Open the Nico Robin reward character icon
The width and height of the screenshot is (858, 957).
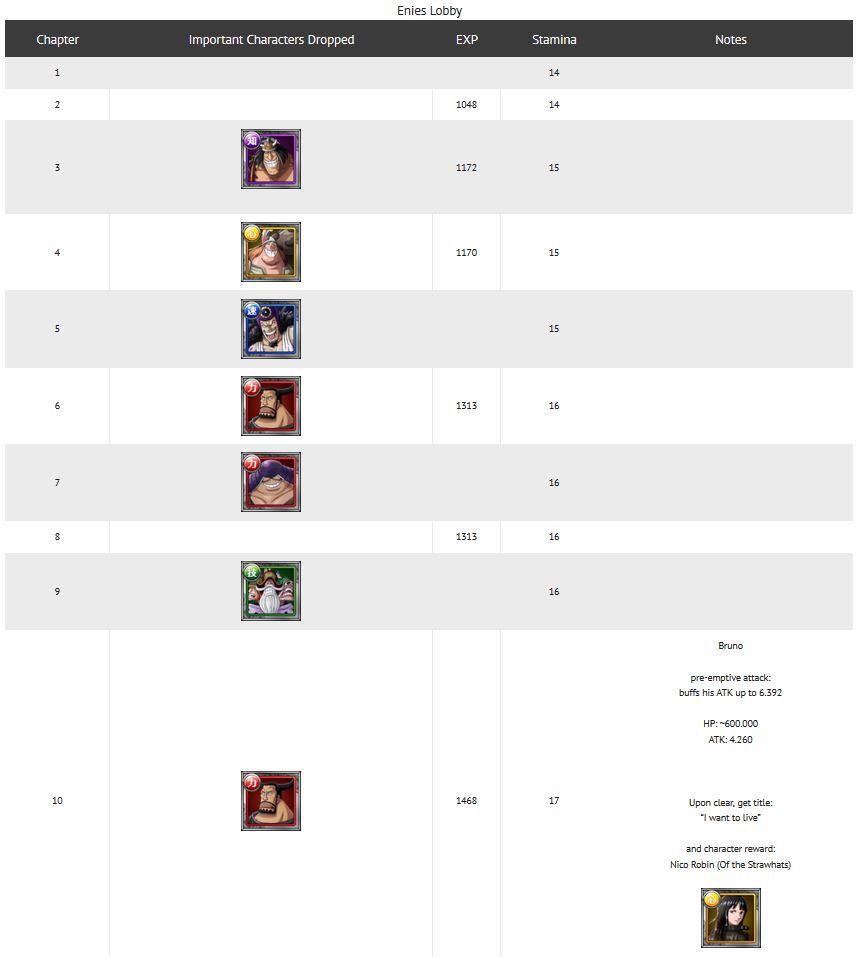coord(730,917)
